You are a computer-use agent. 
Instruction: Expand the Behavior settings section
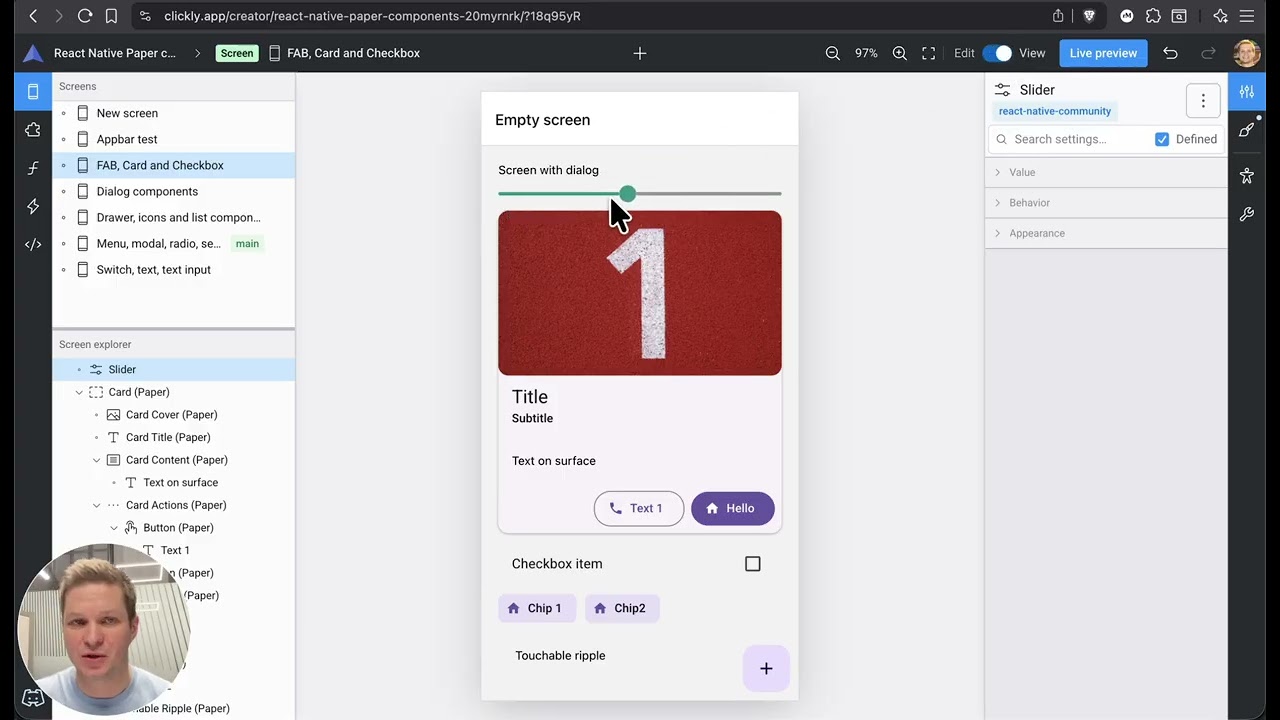tap(1106, 202)
